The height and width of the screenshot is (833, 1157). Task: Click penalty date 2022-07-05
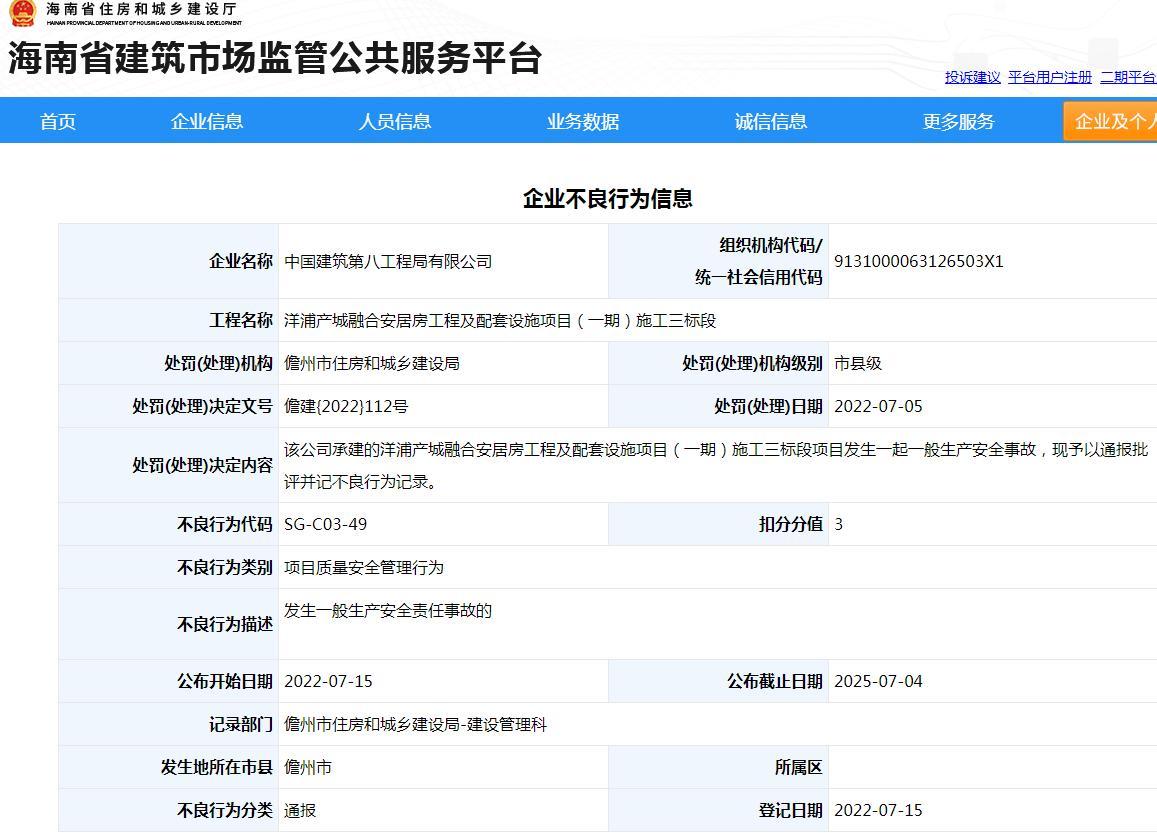878,407
